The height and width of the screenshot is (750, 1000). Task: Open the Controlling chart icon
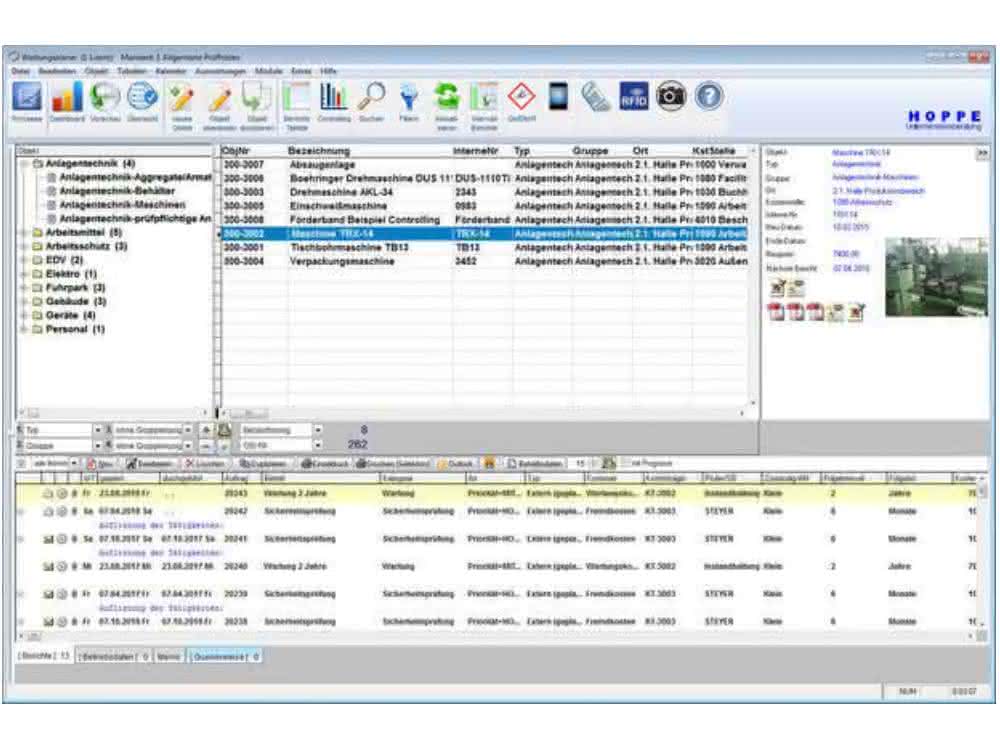(334, 97)
